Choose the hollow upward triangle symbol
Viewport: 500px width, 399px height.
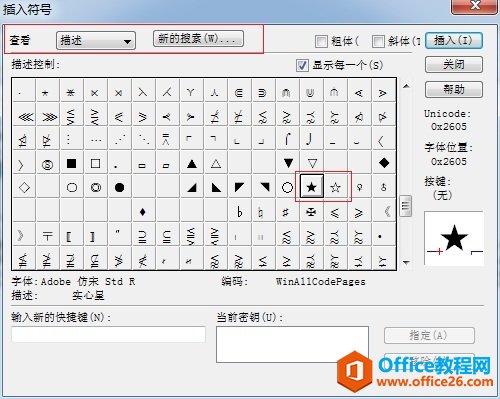click(x=216, y=163)
